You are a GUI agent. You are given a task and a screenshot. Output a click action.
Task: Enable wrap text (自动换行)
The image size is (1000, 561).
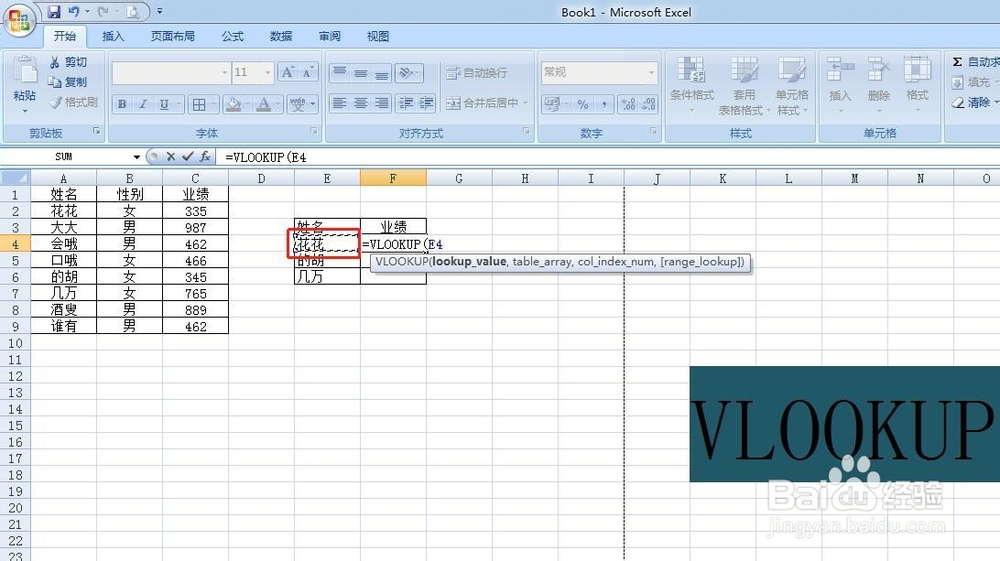point(477,73)
